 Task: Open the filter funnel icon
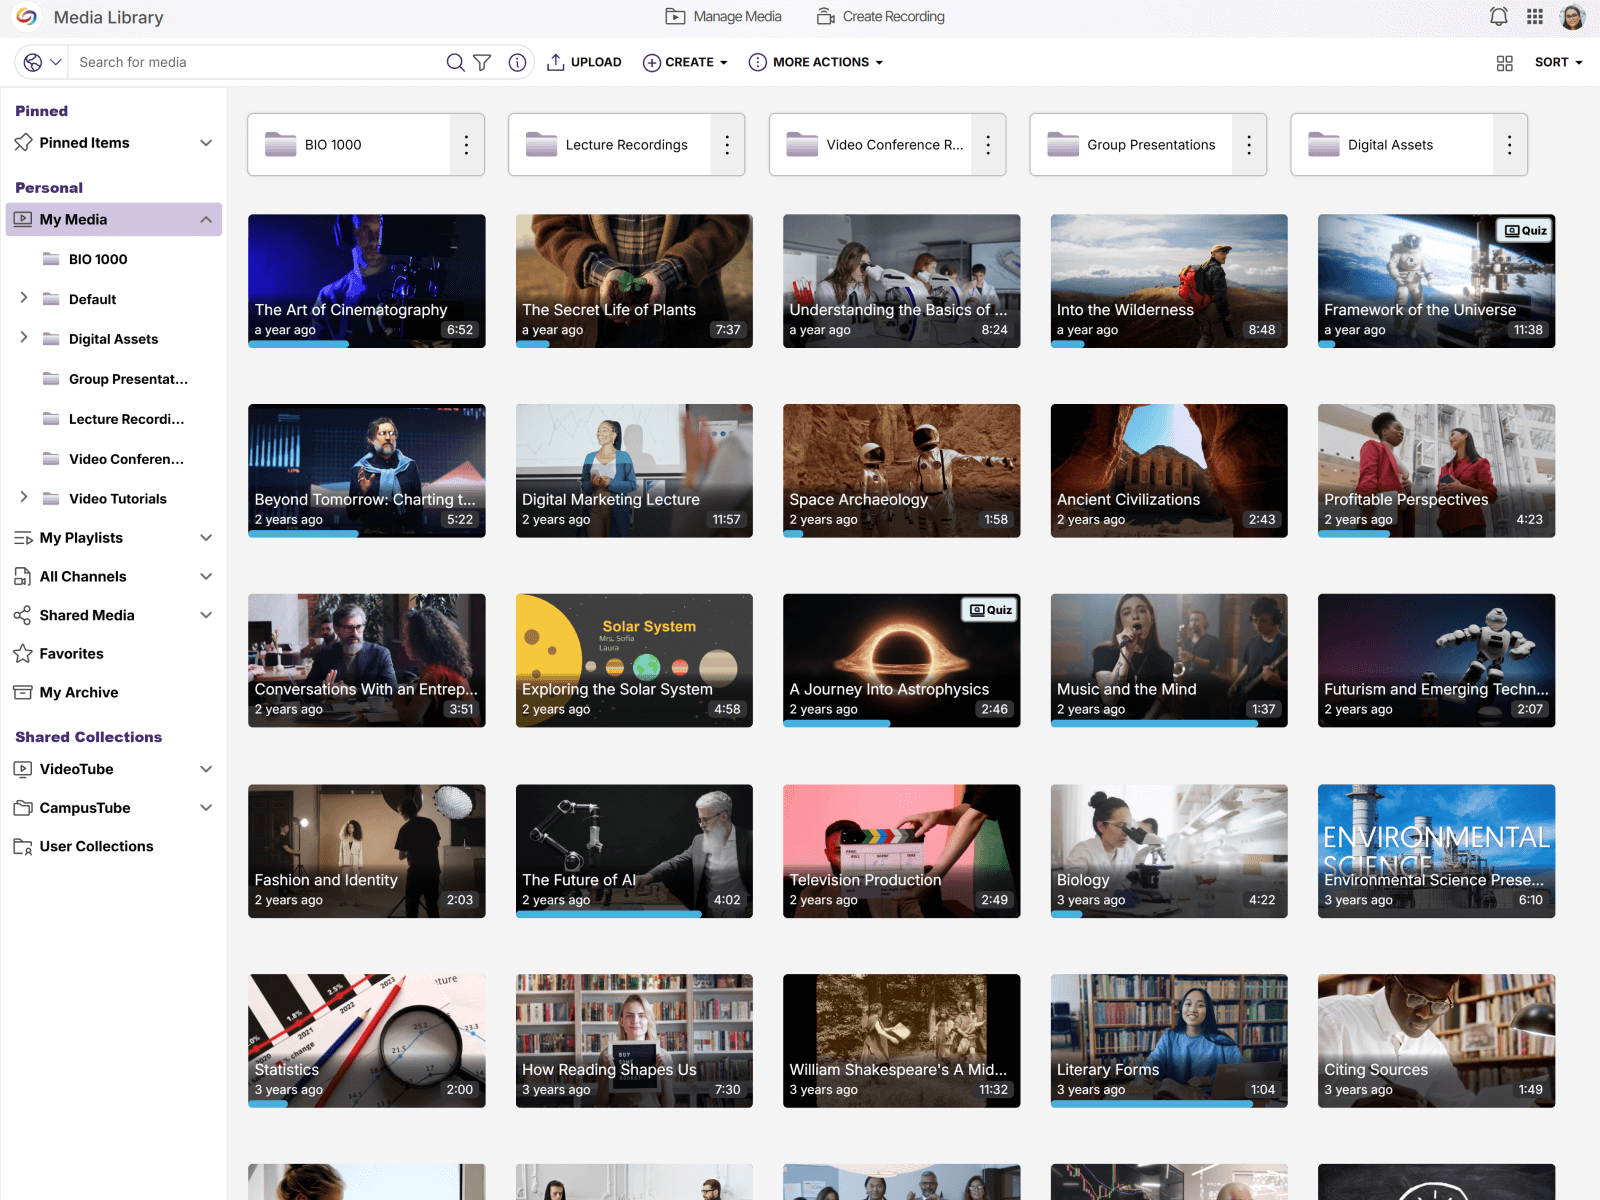pyautogui.click(x=482, y=62)
